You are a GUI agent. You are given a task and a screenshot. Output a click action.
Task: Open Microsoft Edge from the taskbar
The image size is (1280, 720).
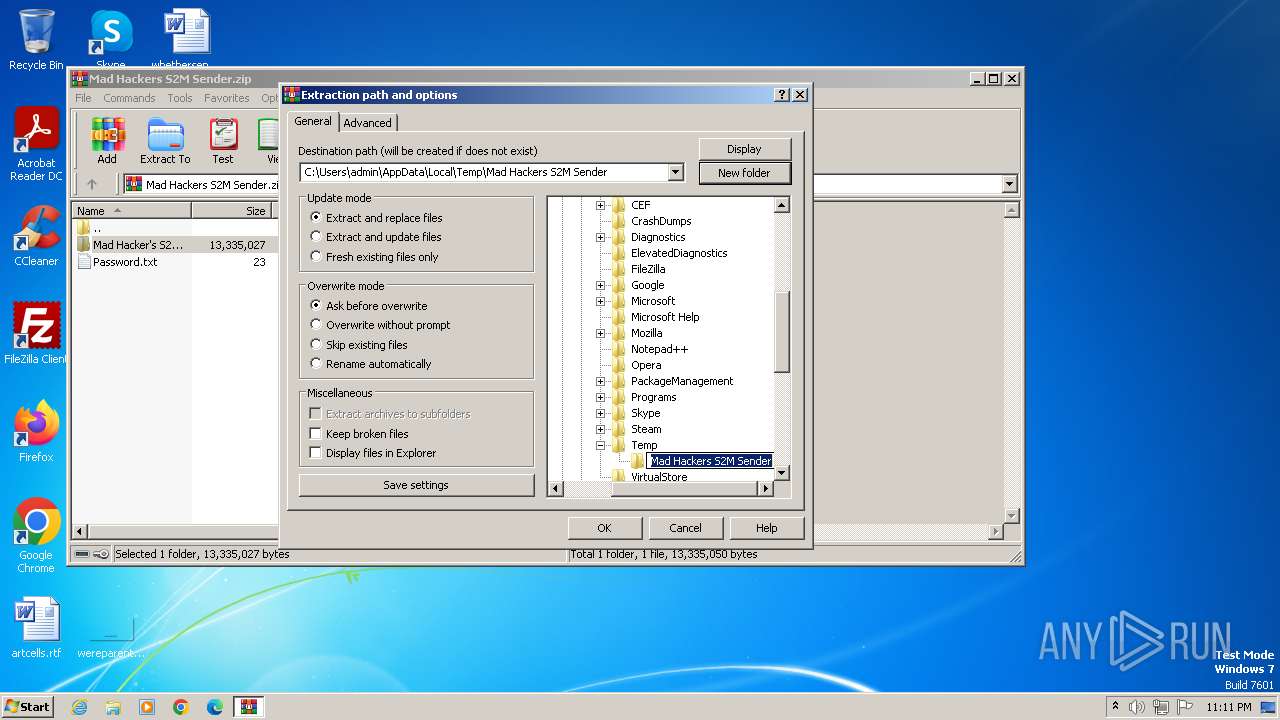(x=215, y=707)
